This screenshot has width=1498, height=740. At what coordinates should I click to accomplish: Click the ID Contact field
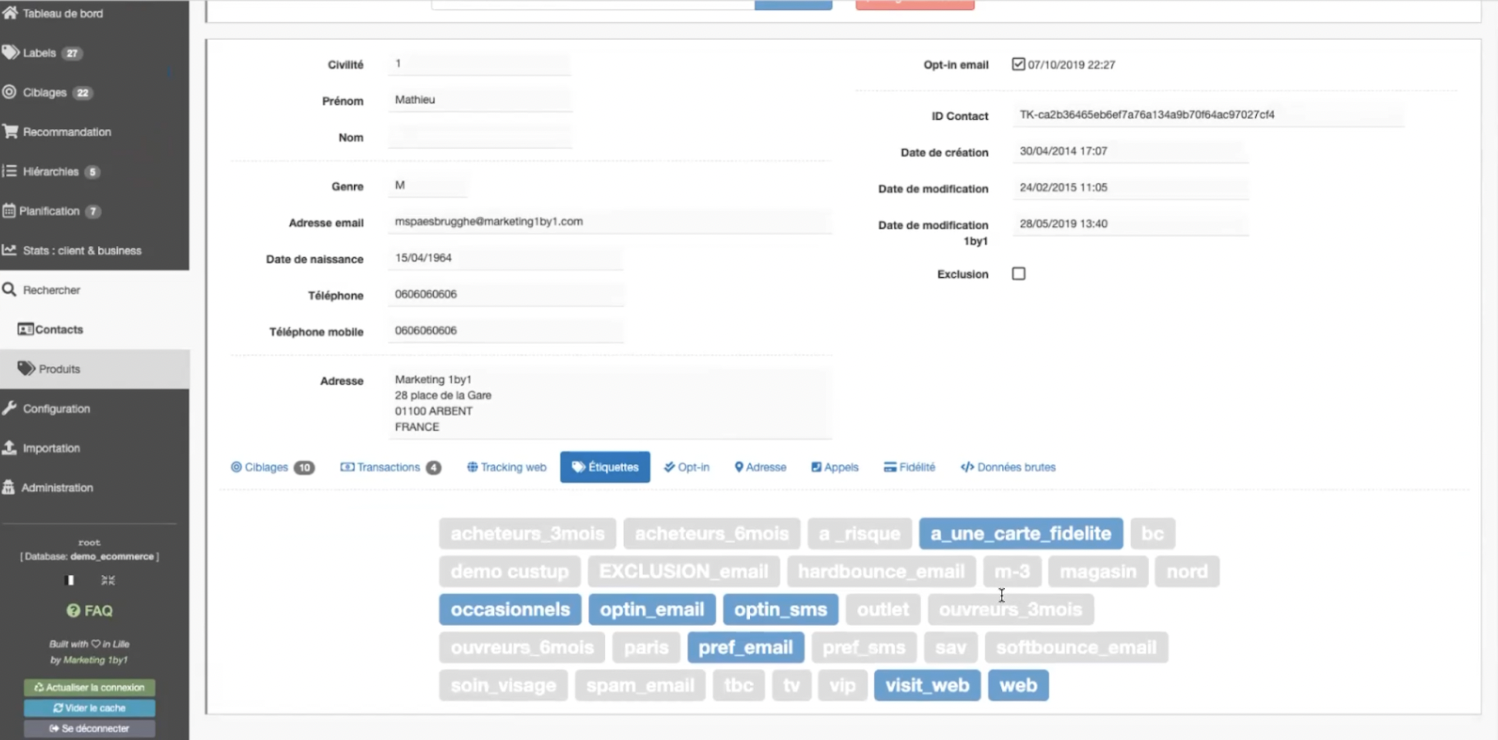(1207, 115)
